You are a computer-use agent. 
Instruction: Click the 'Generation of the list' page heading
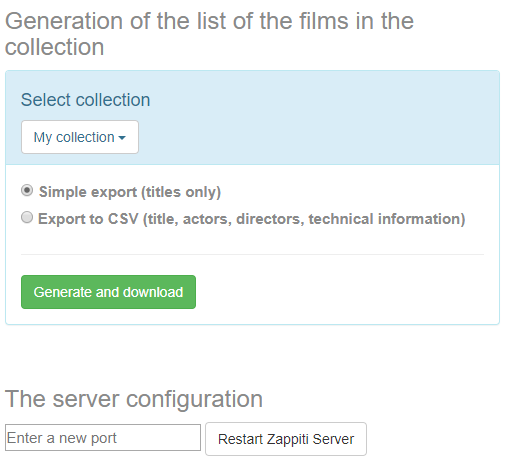click(209, 34)
